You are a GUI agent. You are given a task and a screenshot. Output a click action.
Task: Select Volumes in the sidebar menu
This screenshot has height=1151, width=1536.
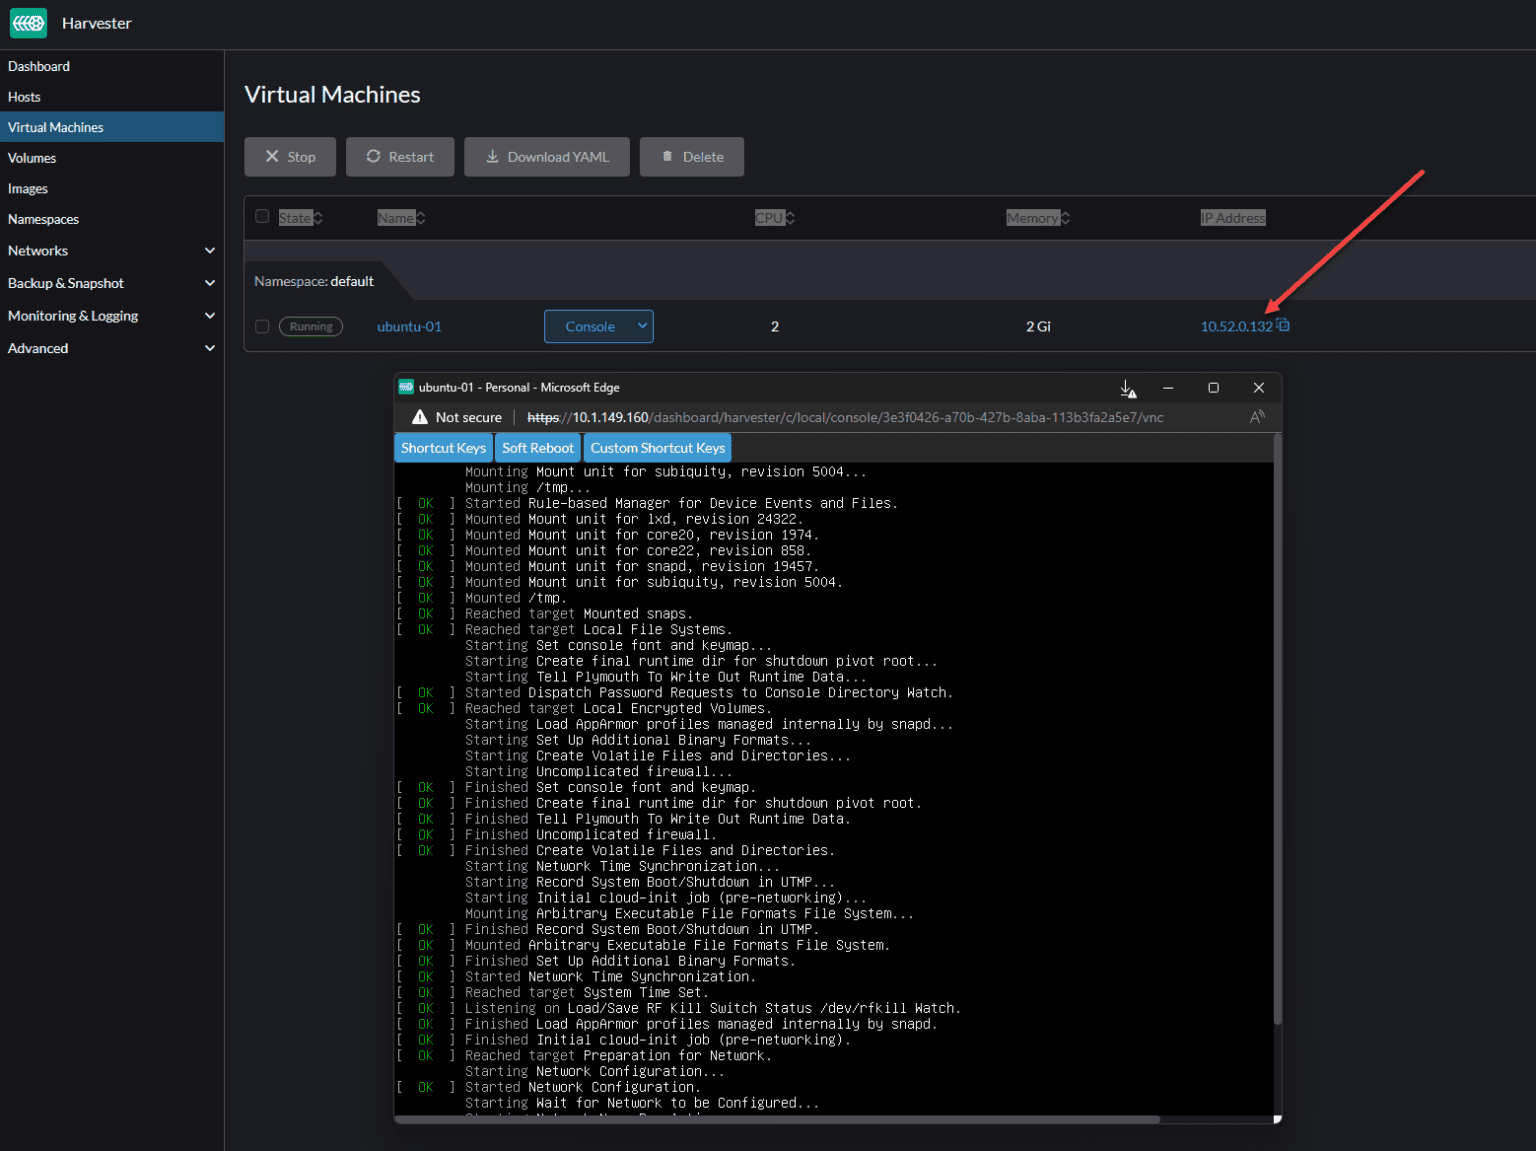(x=32, y=157)
